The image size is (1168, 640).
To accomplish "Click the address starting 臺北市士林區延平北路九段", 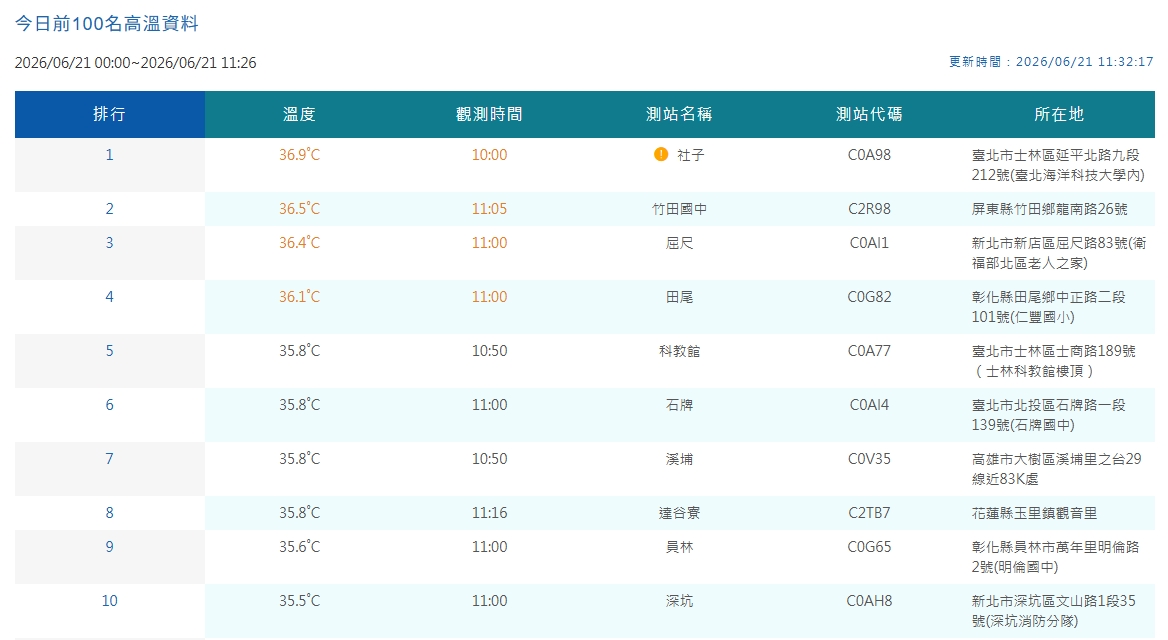I will [x=1058, y=165].
